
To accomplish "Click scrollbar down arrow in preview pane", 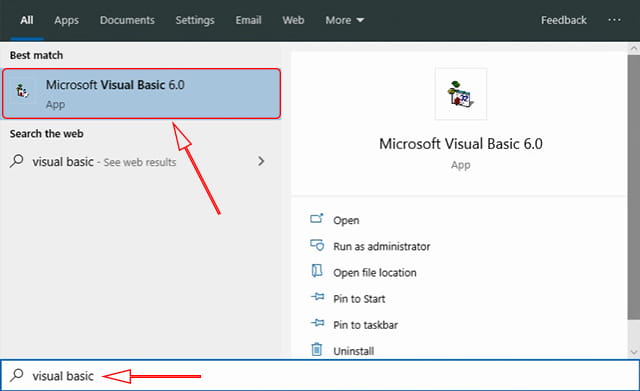I will pyautogui.click(x=633, y=352).
